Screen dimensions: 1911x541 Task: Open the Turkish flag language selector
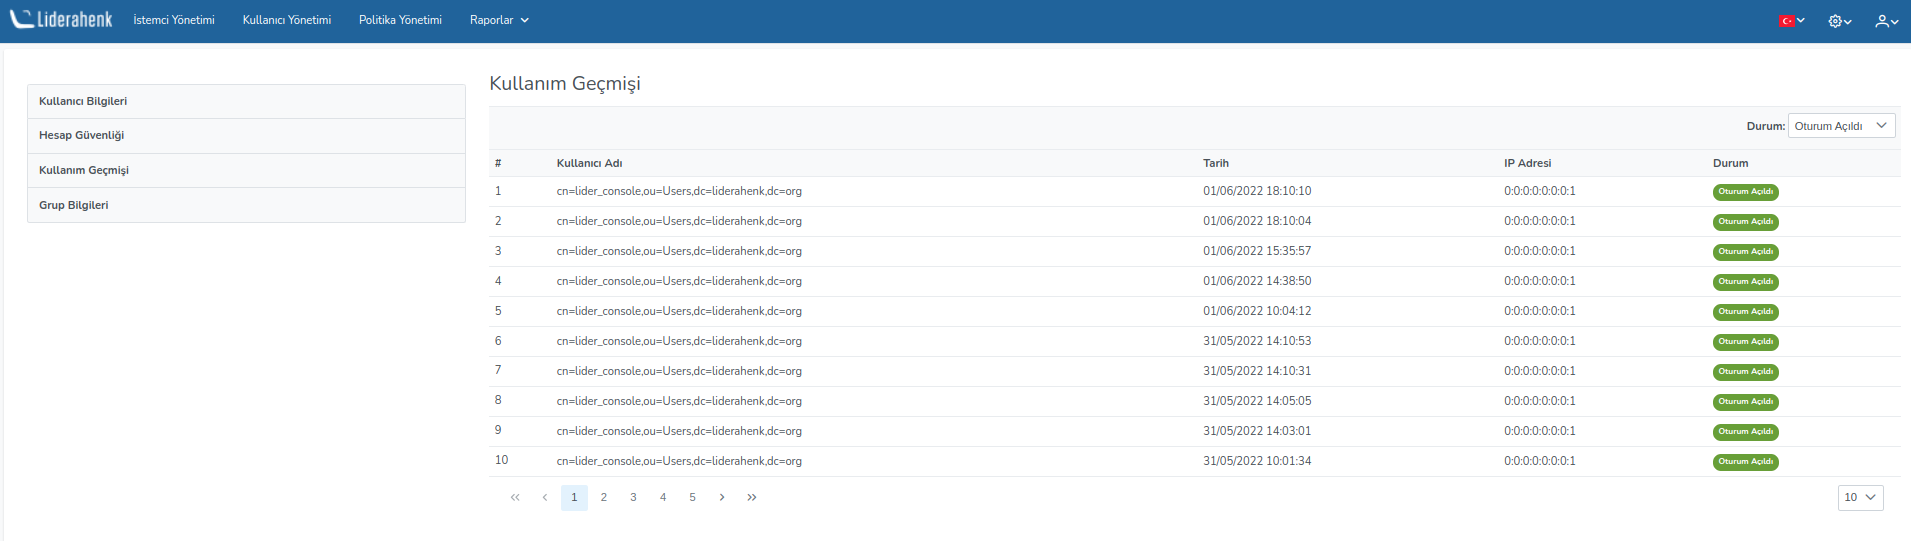pos(1791,21)
